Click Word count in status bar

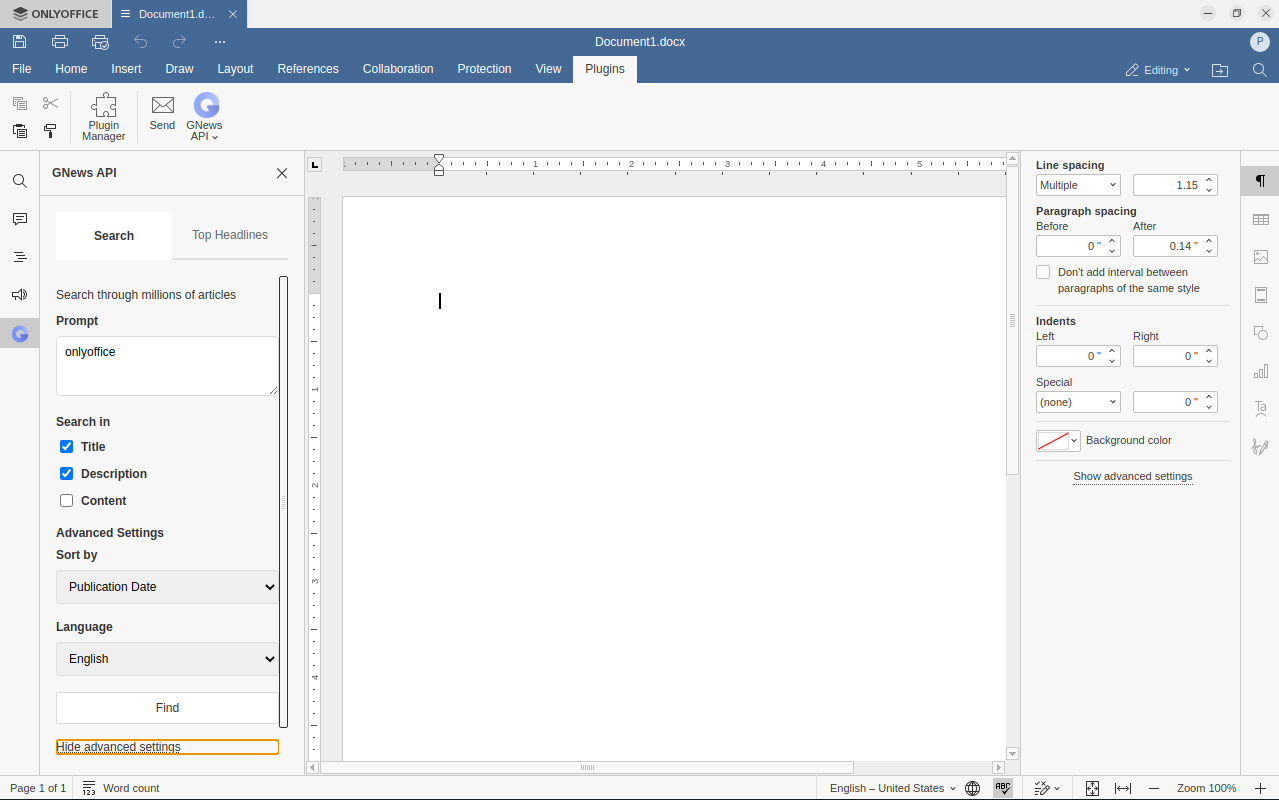121,788
